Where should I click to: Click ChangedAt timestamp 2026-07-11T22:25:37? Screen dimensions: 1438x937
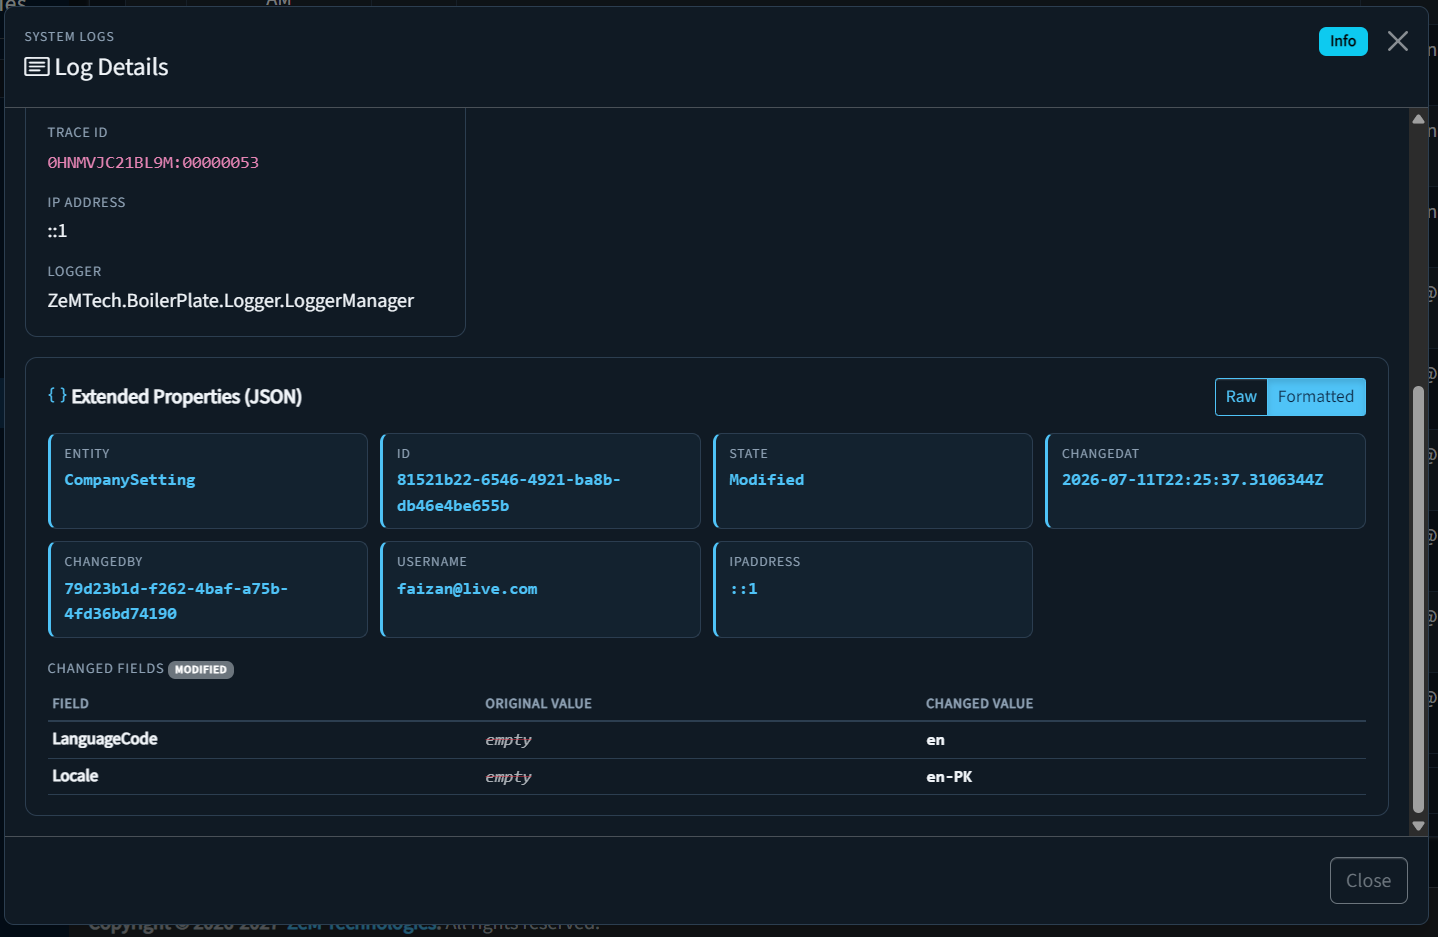(x=1192, y=480)
